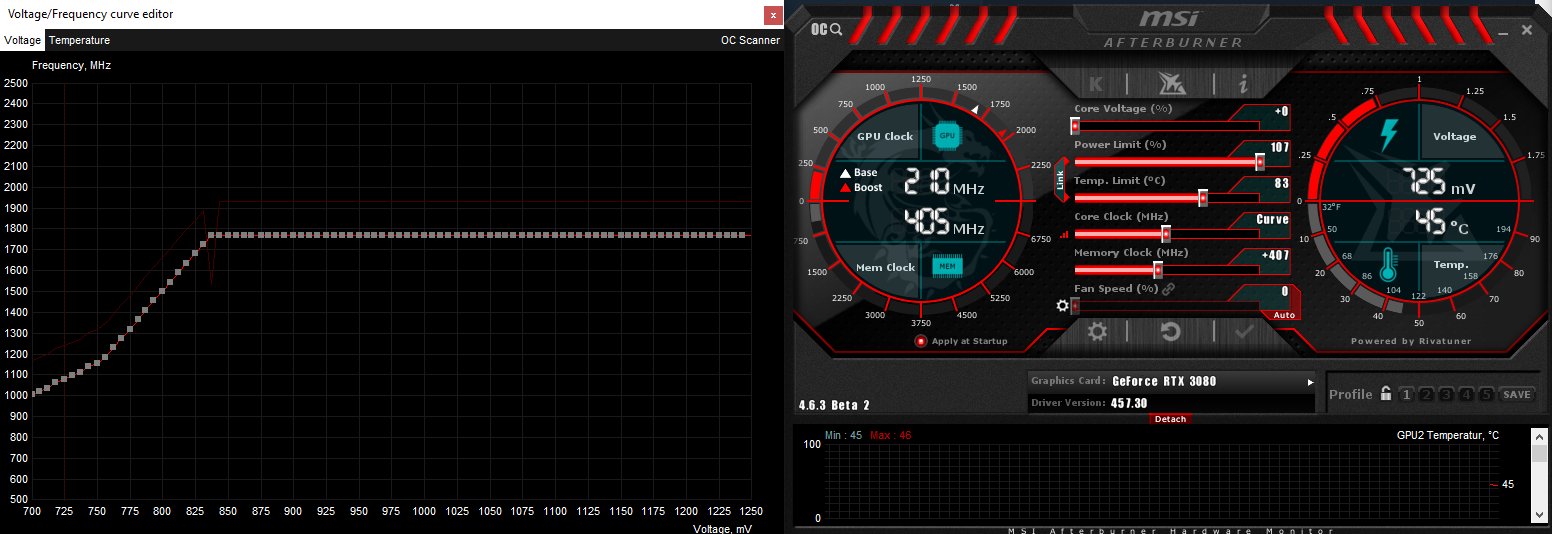Reset settings with circular arrow icon
This screenshot has width=1552, height=534.
click(1170, 331)
